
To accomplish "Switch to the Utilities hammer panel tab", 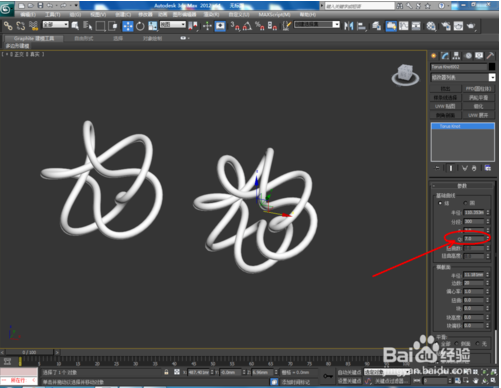I will (x=490, y=56).
